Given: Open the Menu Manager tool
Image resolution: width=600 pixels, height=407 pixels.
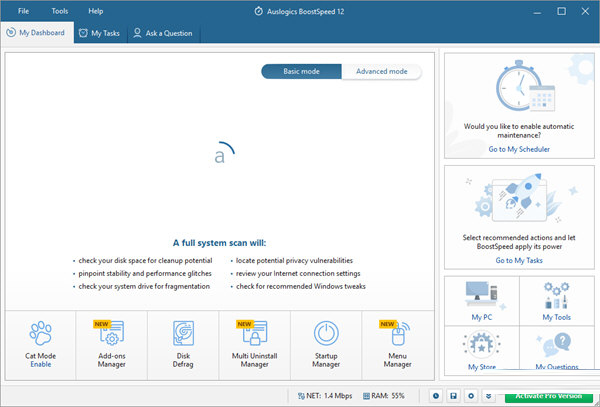Looking at the screenshot, I should pos(399,333).
